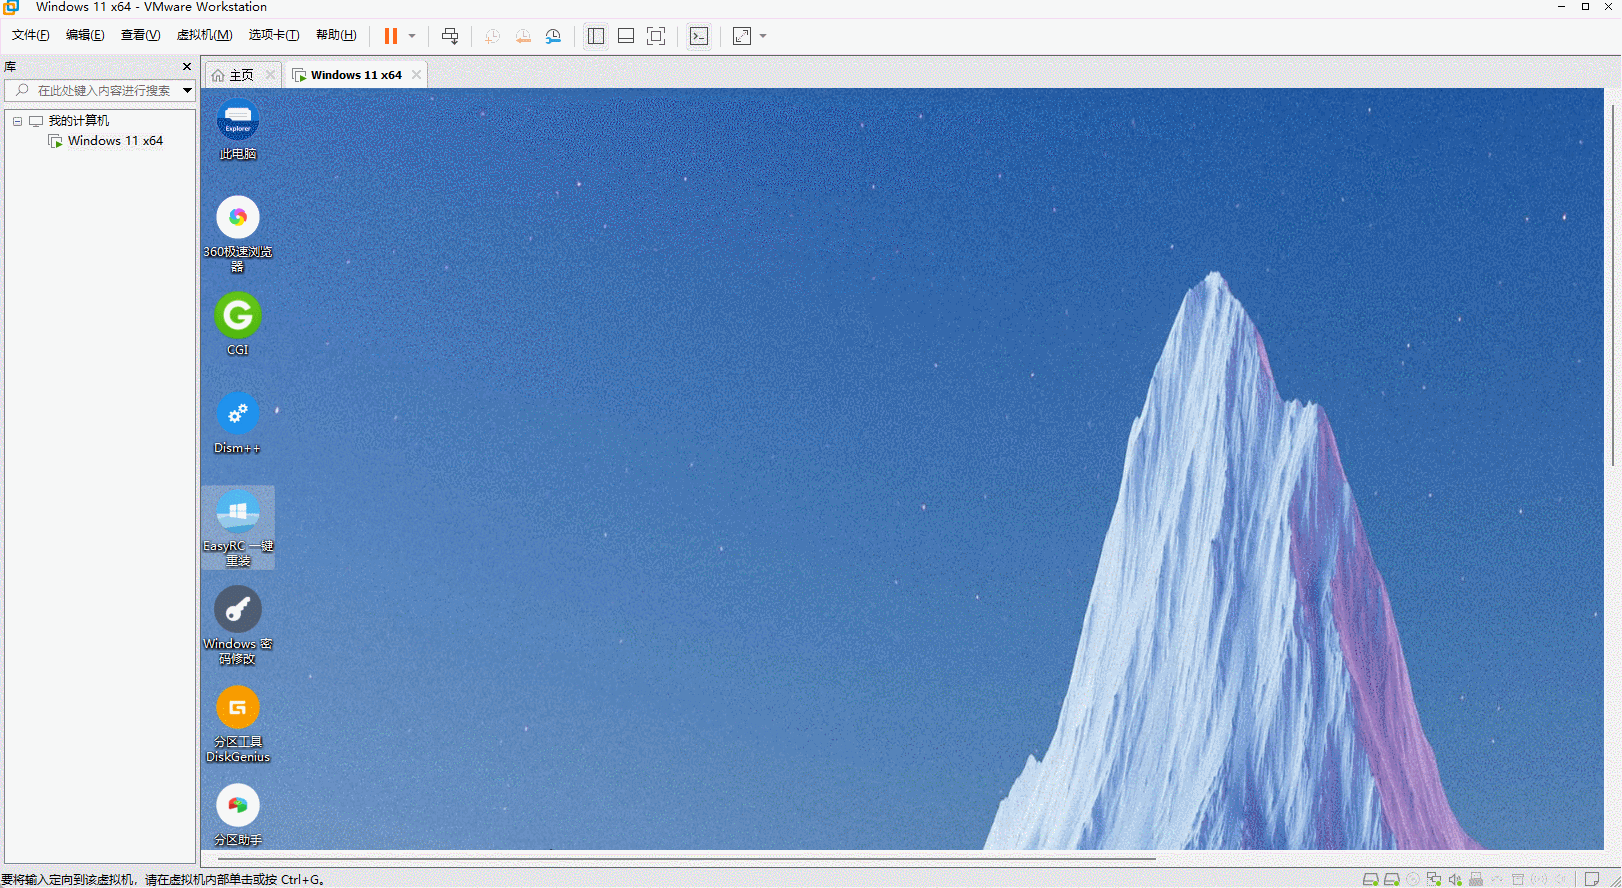
Task: Enter full screen mode toggle
Action: 656,36
